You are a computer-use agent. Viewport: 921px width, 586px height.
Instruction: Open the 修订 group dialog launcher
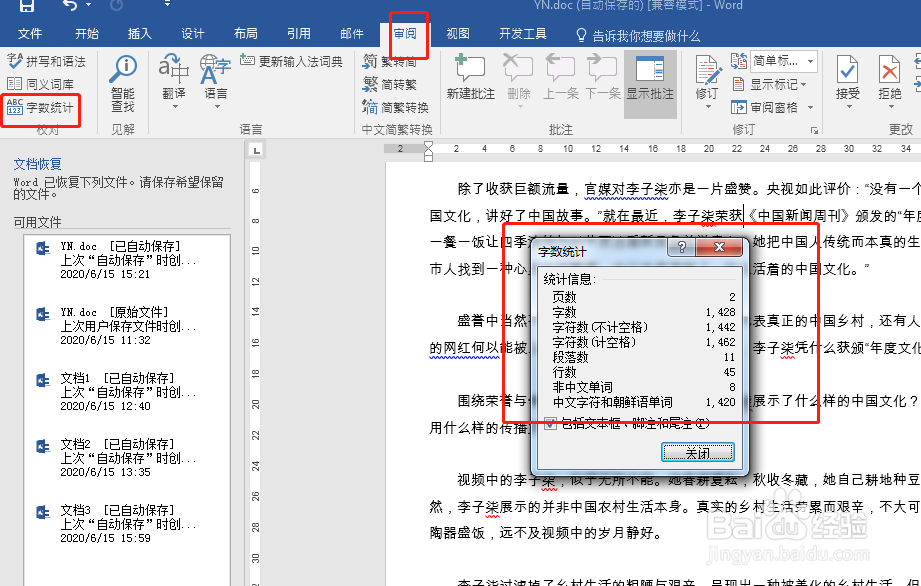point(815,131)
